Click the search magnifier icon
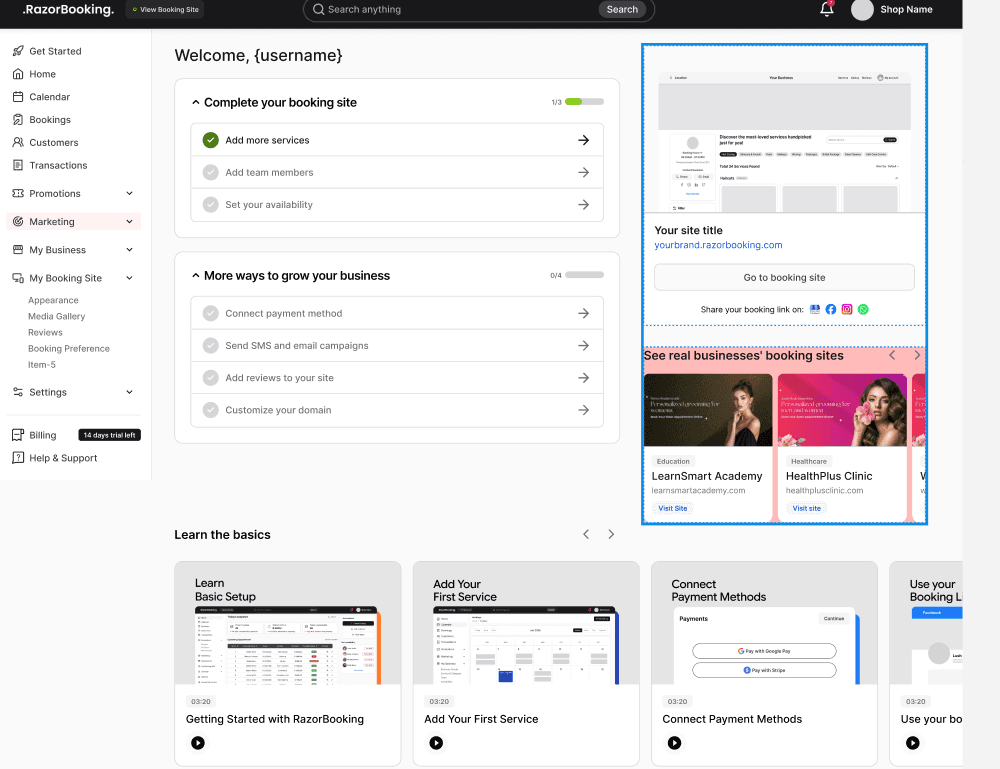The width and height of the screenshot is (1000, 769). (318, 10)
